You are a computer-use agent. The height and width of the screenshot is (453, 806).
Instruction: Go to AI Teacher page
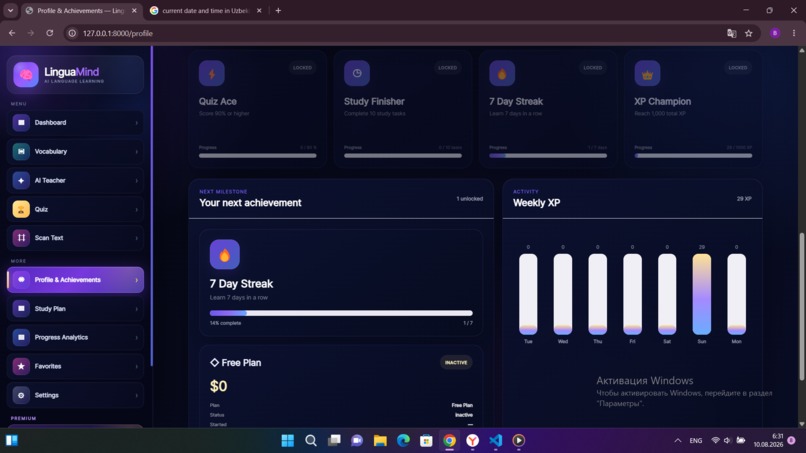click(75, 180)
